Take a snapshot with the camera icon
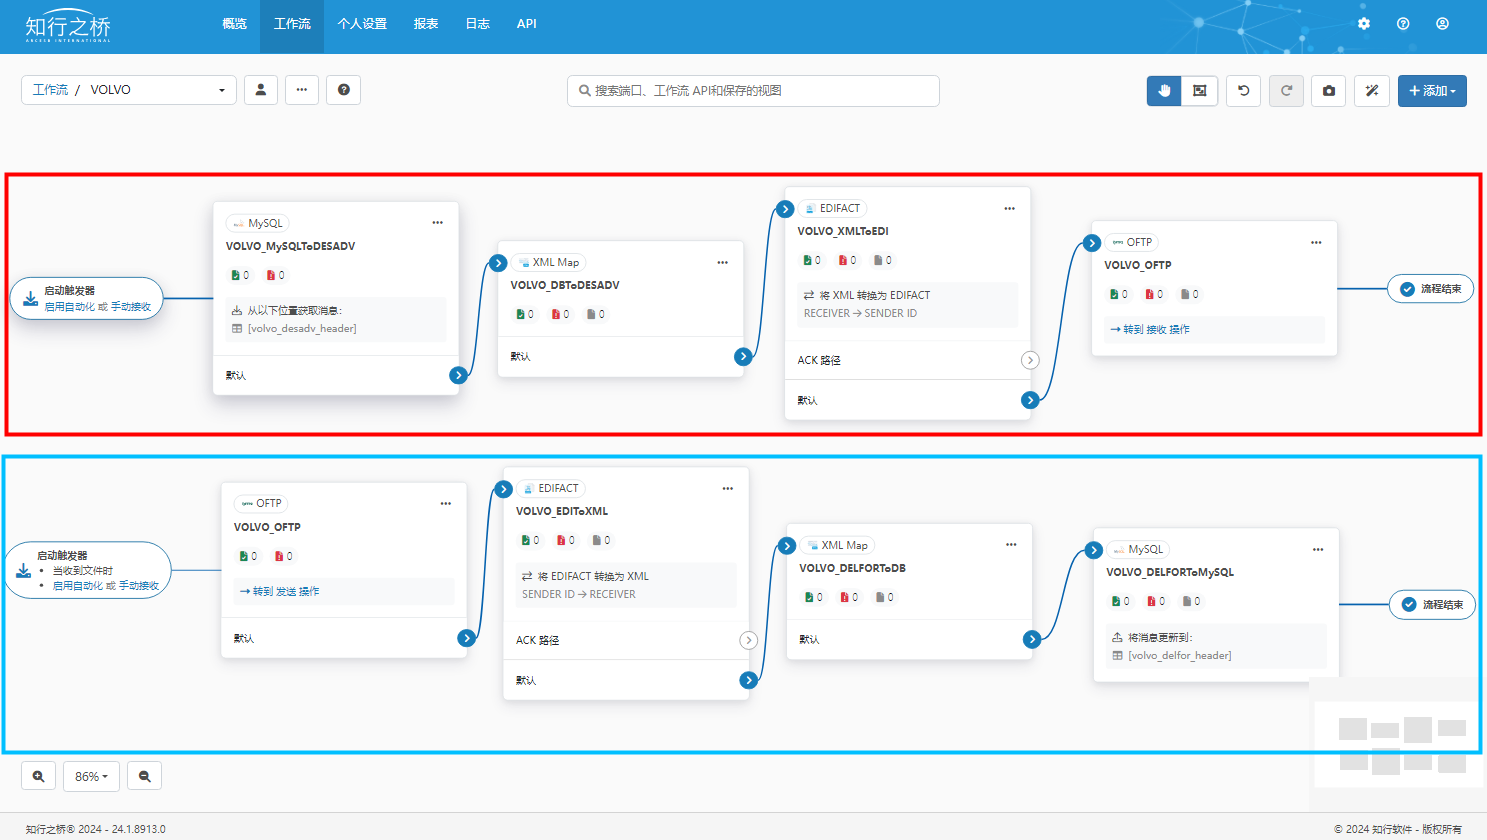1487x840 pixels. (x=1329, y=91)
